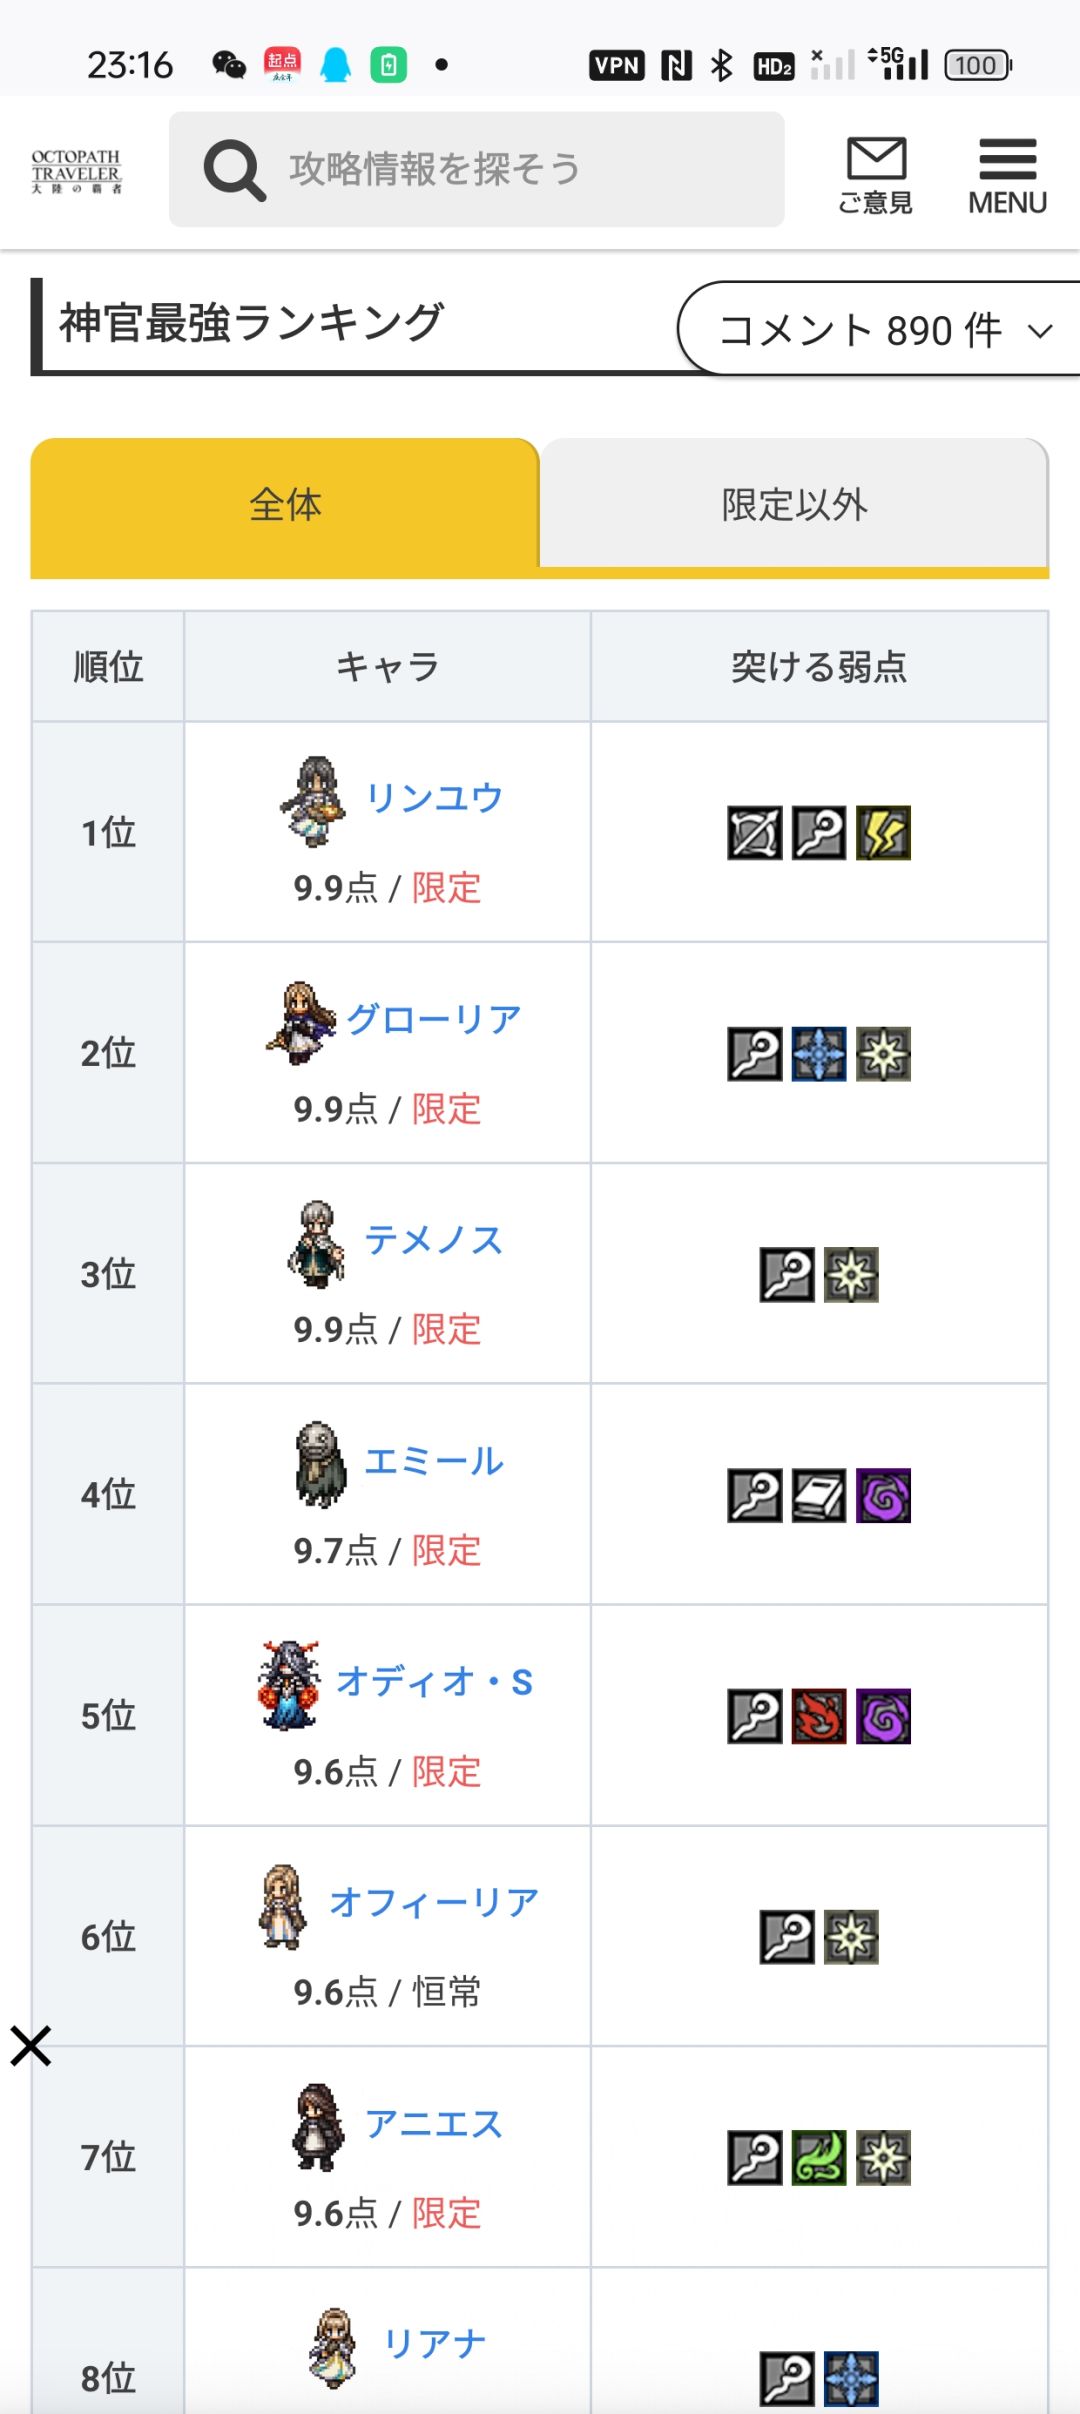Tap the lightning weakness icon for リンユウ
This screenshot has height=2414, width=1080.
point(884,833)
